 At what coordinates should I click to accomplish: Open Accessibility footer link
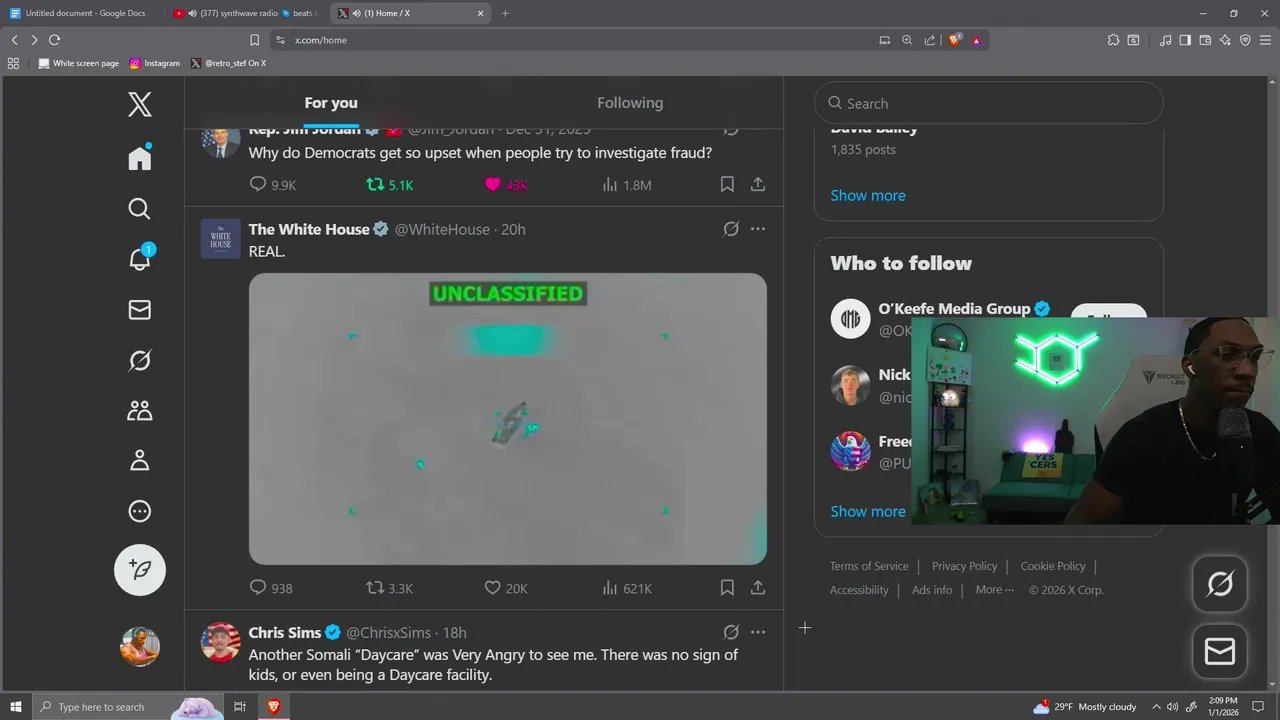pyautogui.click(x=859, y=590)
